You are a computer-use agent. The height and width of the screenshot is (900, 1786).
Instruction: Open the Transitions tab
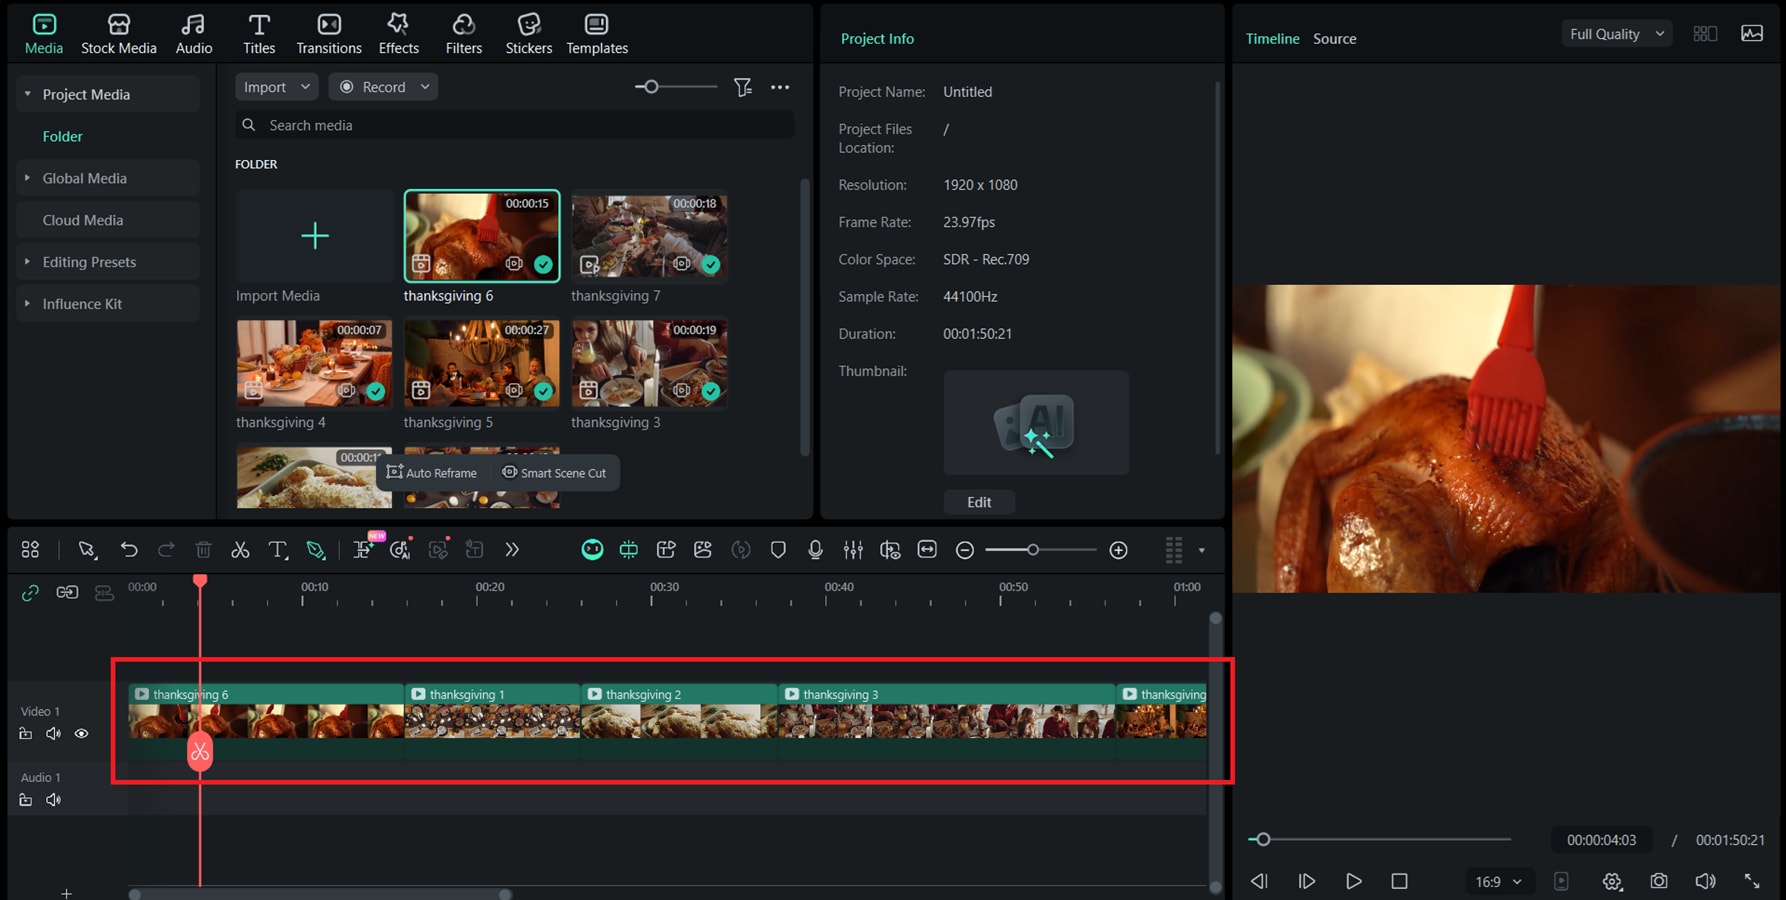(x=329, y=34)
